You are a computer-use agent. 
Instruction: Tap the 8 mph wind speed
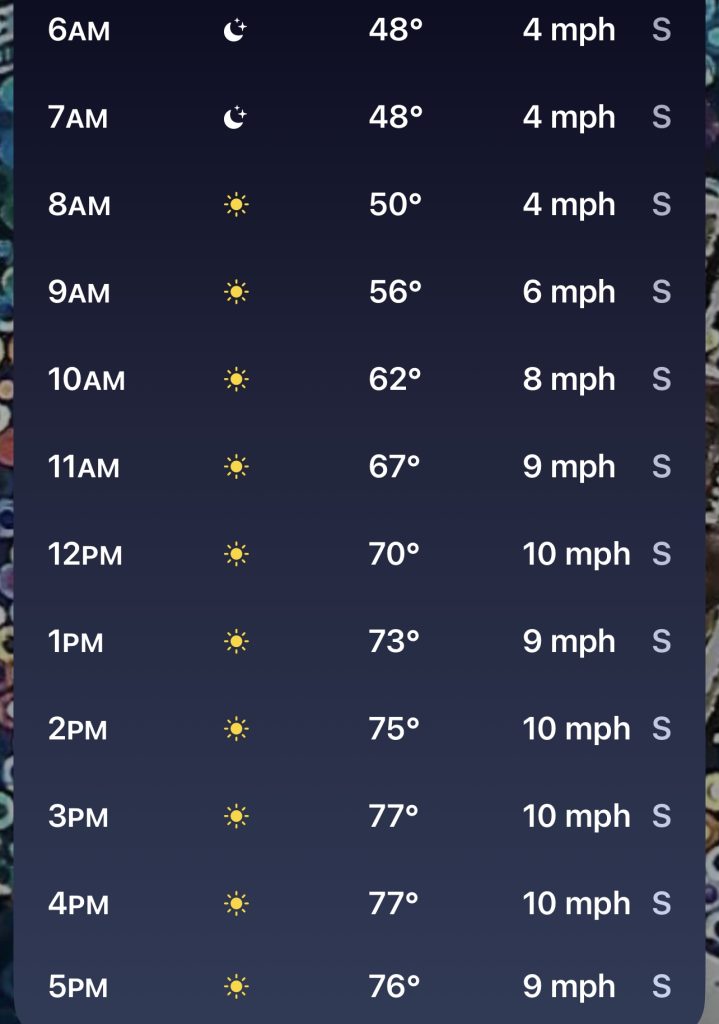pyautogui.click(x=569, y=380)
